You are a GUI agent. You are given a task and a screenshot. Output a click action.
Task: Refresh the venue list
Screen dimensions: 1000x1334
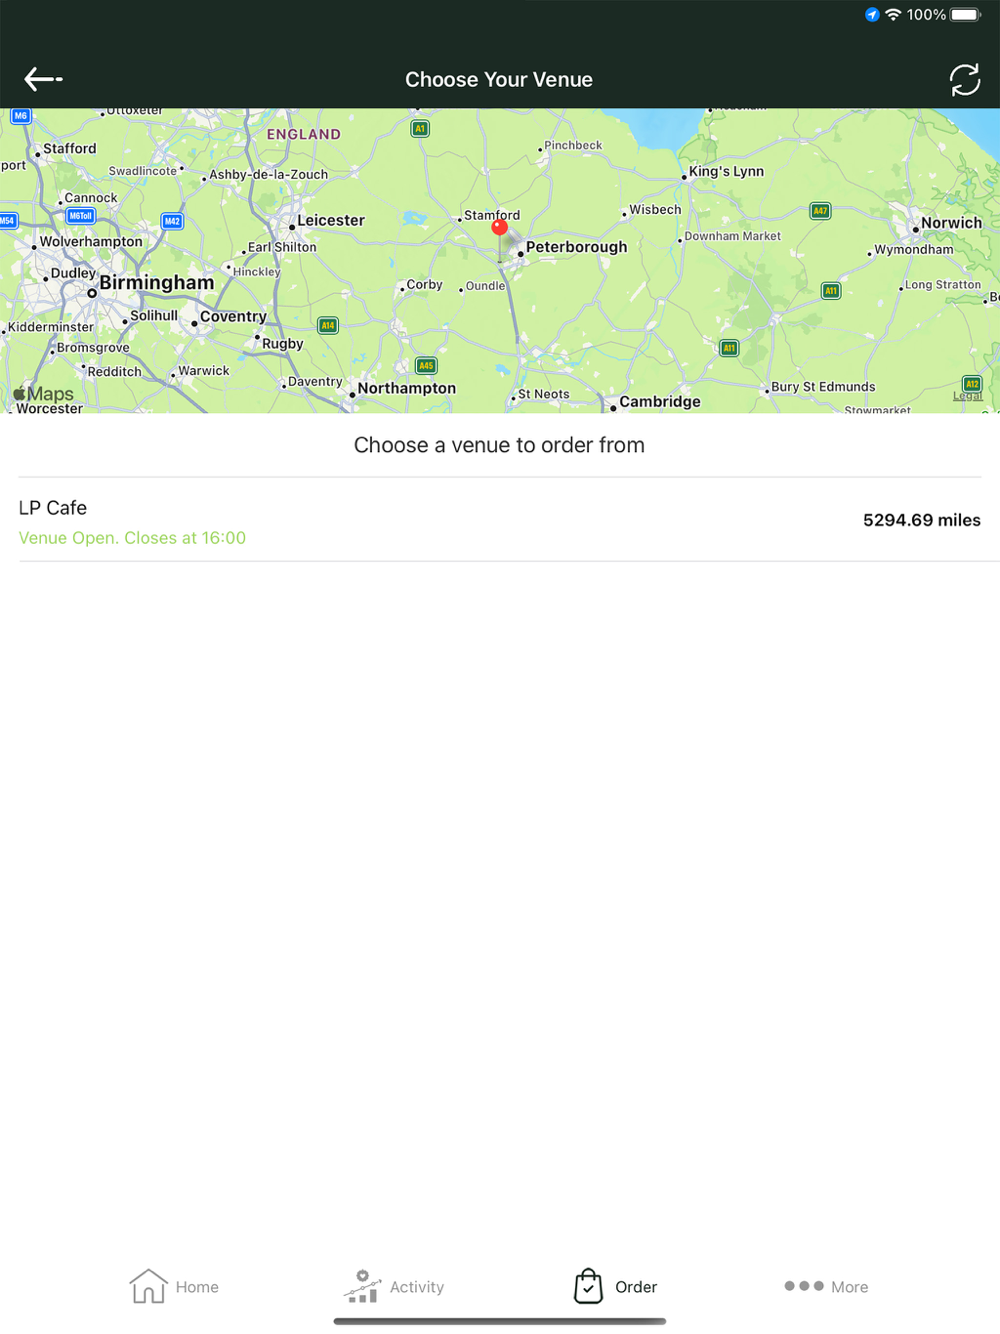(965, 80)
